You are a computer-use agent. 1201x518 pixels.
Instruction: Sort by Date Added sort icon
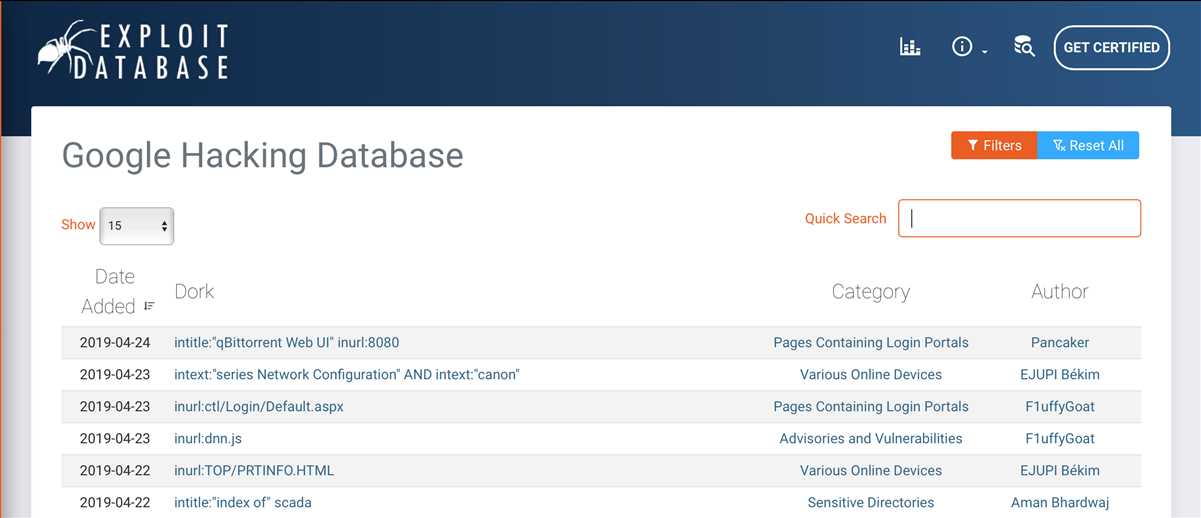(149, 306)
